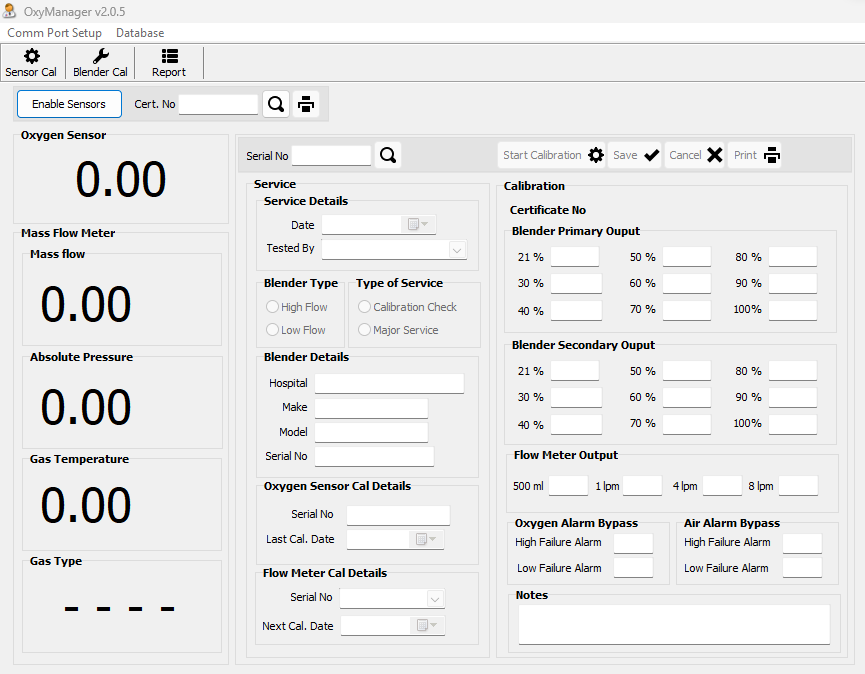
Task: Click Primary Output 21 % field
Action: (x=575, y=257)
